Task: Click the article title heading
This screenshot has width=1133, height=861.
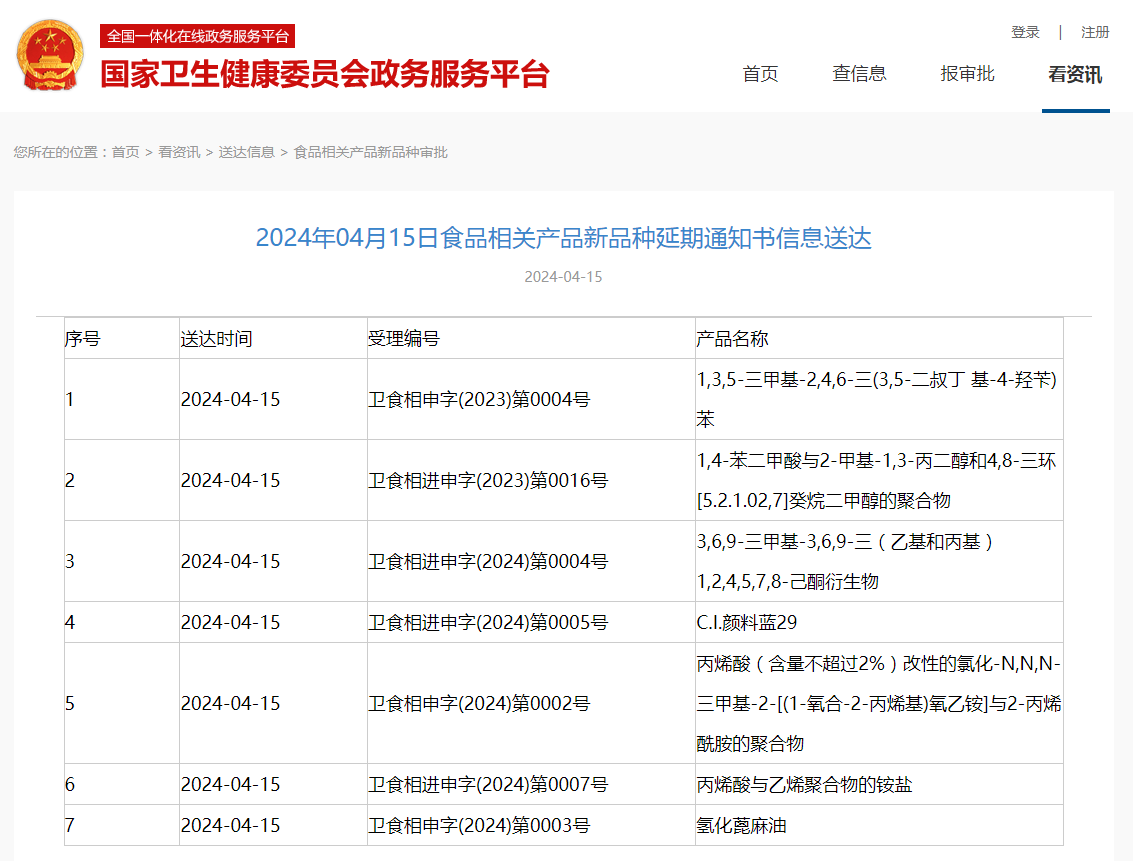Action: pyautogui.click(x=563, y=238)
